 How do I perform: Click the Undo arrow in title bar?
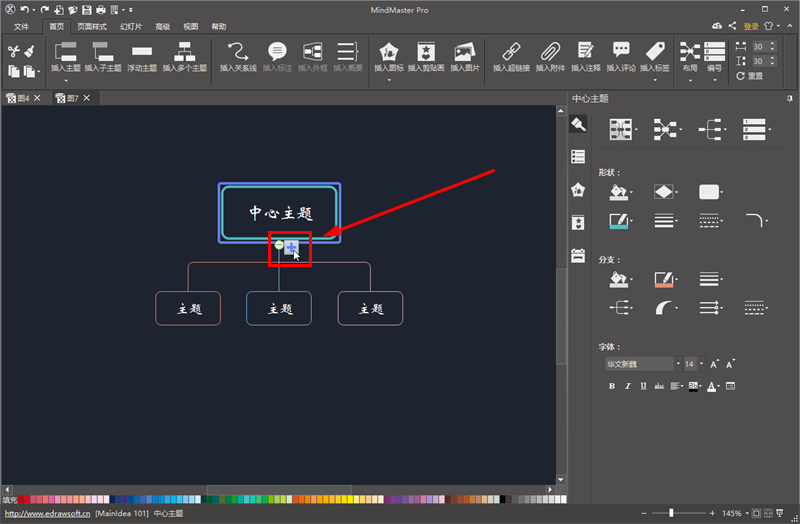[24, 10]
